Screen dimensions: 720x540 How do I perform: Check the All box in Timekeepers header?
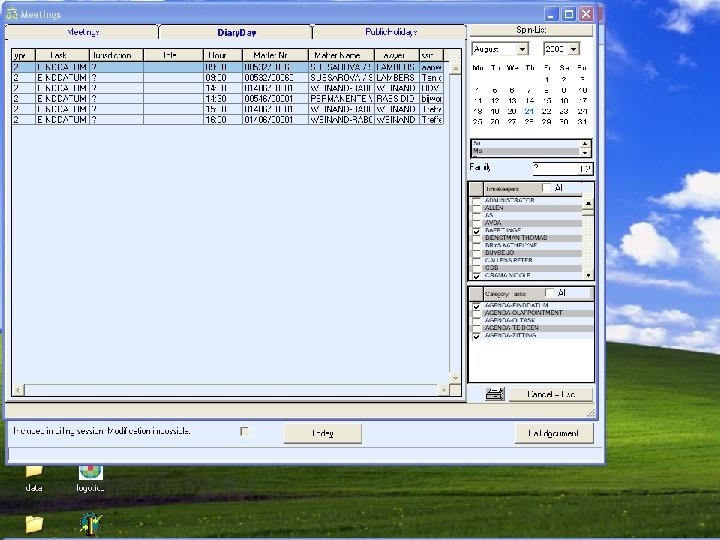pos(546,188)
